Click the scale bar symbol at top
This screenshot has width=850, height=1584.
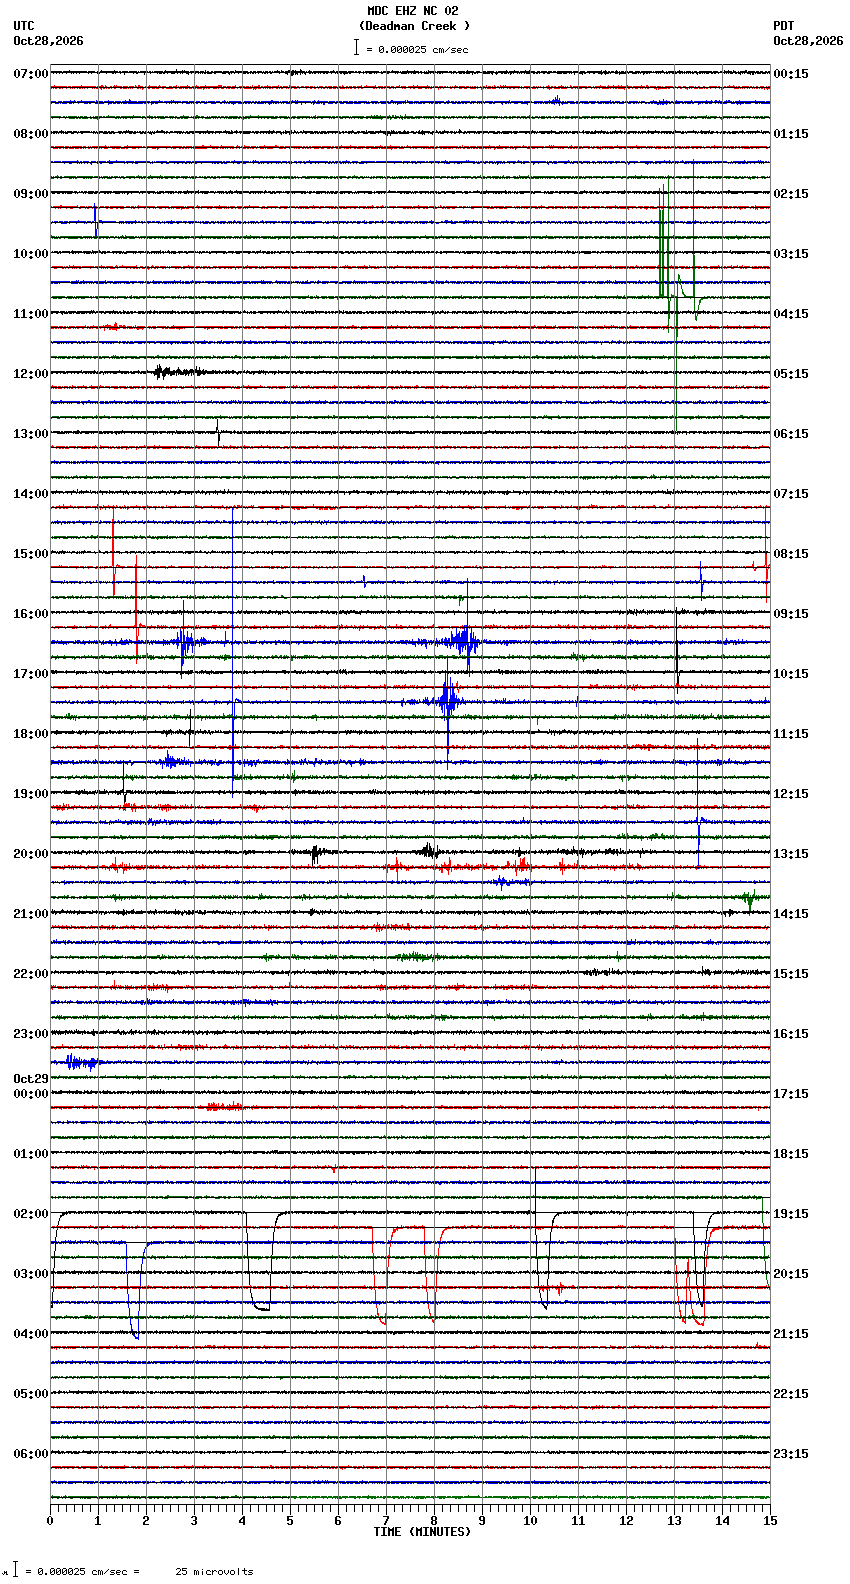(x=356, y=47)
